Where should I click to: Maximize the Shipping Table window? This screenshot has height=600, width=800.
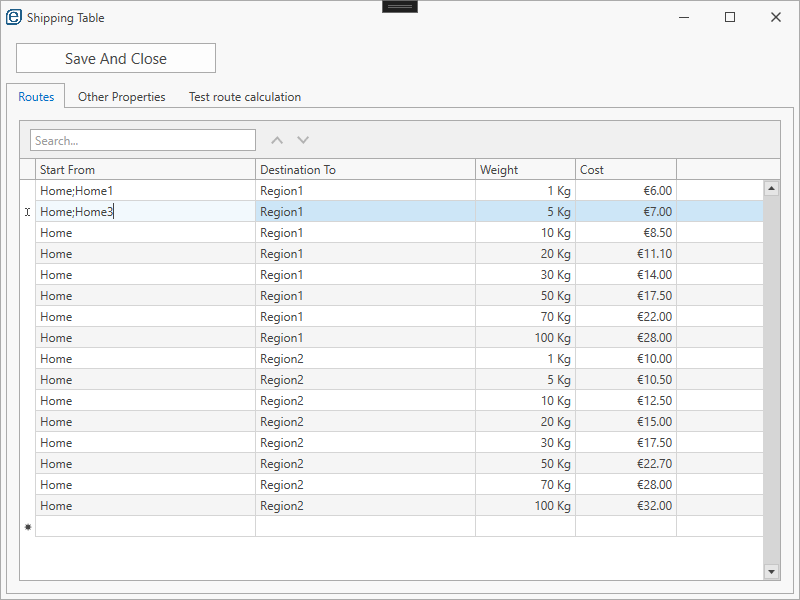click(x=730, y=17)
